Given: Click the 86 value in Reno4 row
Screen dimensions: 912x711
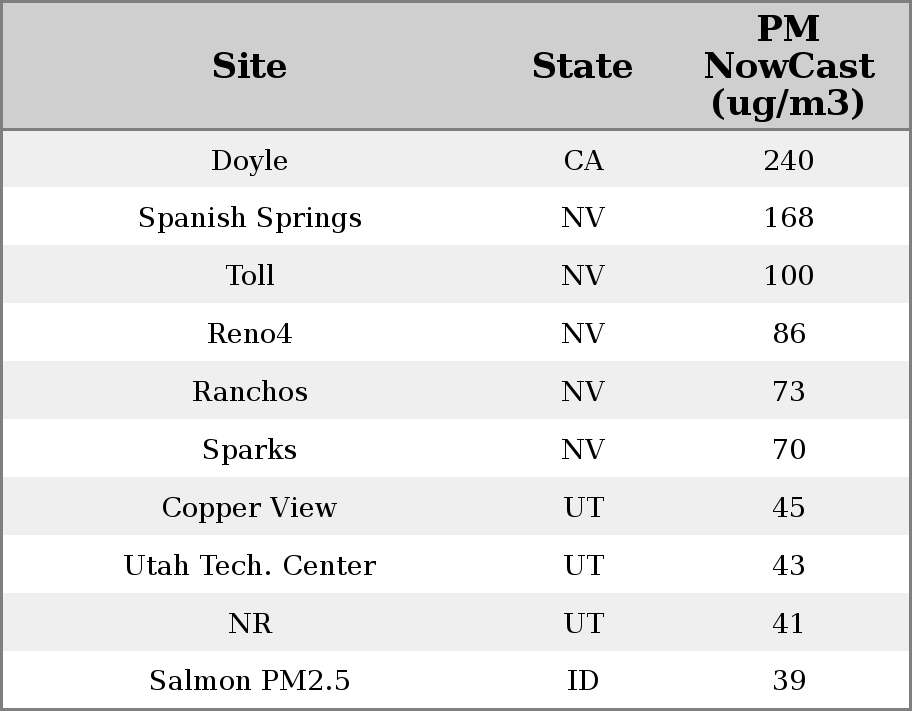Looking at the screenshot, I should tap(788, 334).
